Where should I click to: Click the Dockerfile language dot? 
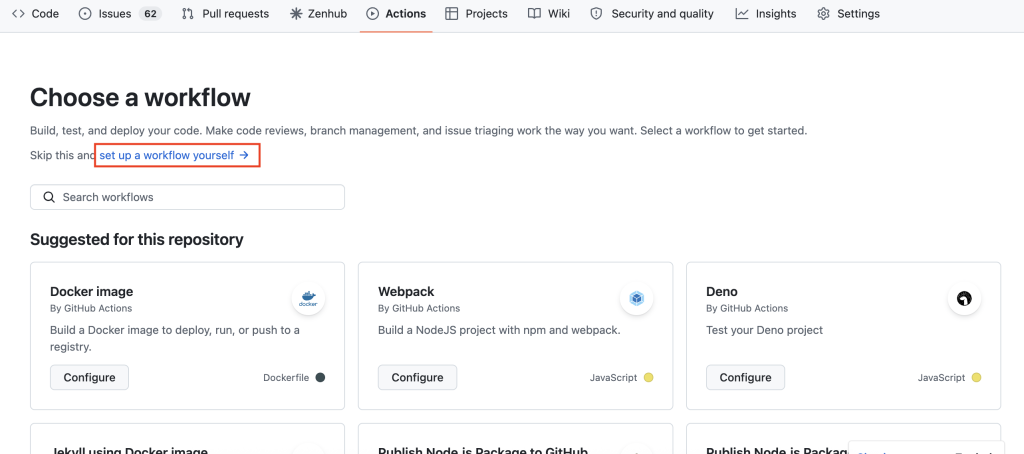(x=320, y=378)
